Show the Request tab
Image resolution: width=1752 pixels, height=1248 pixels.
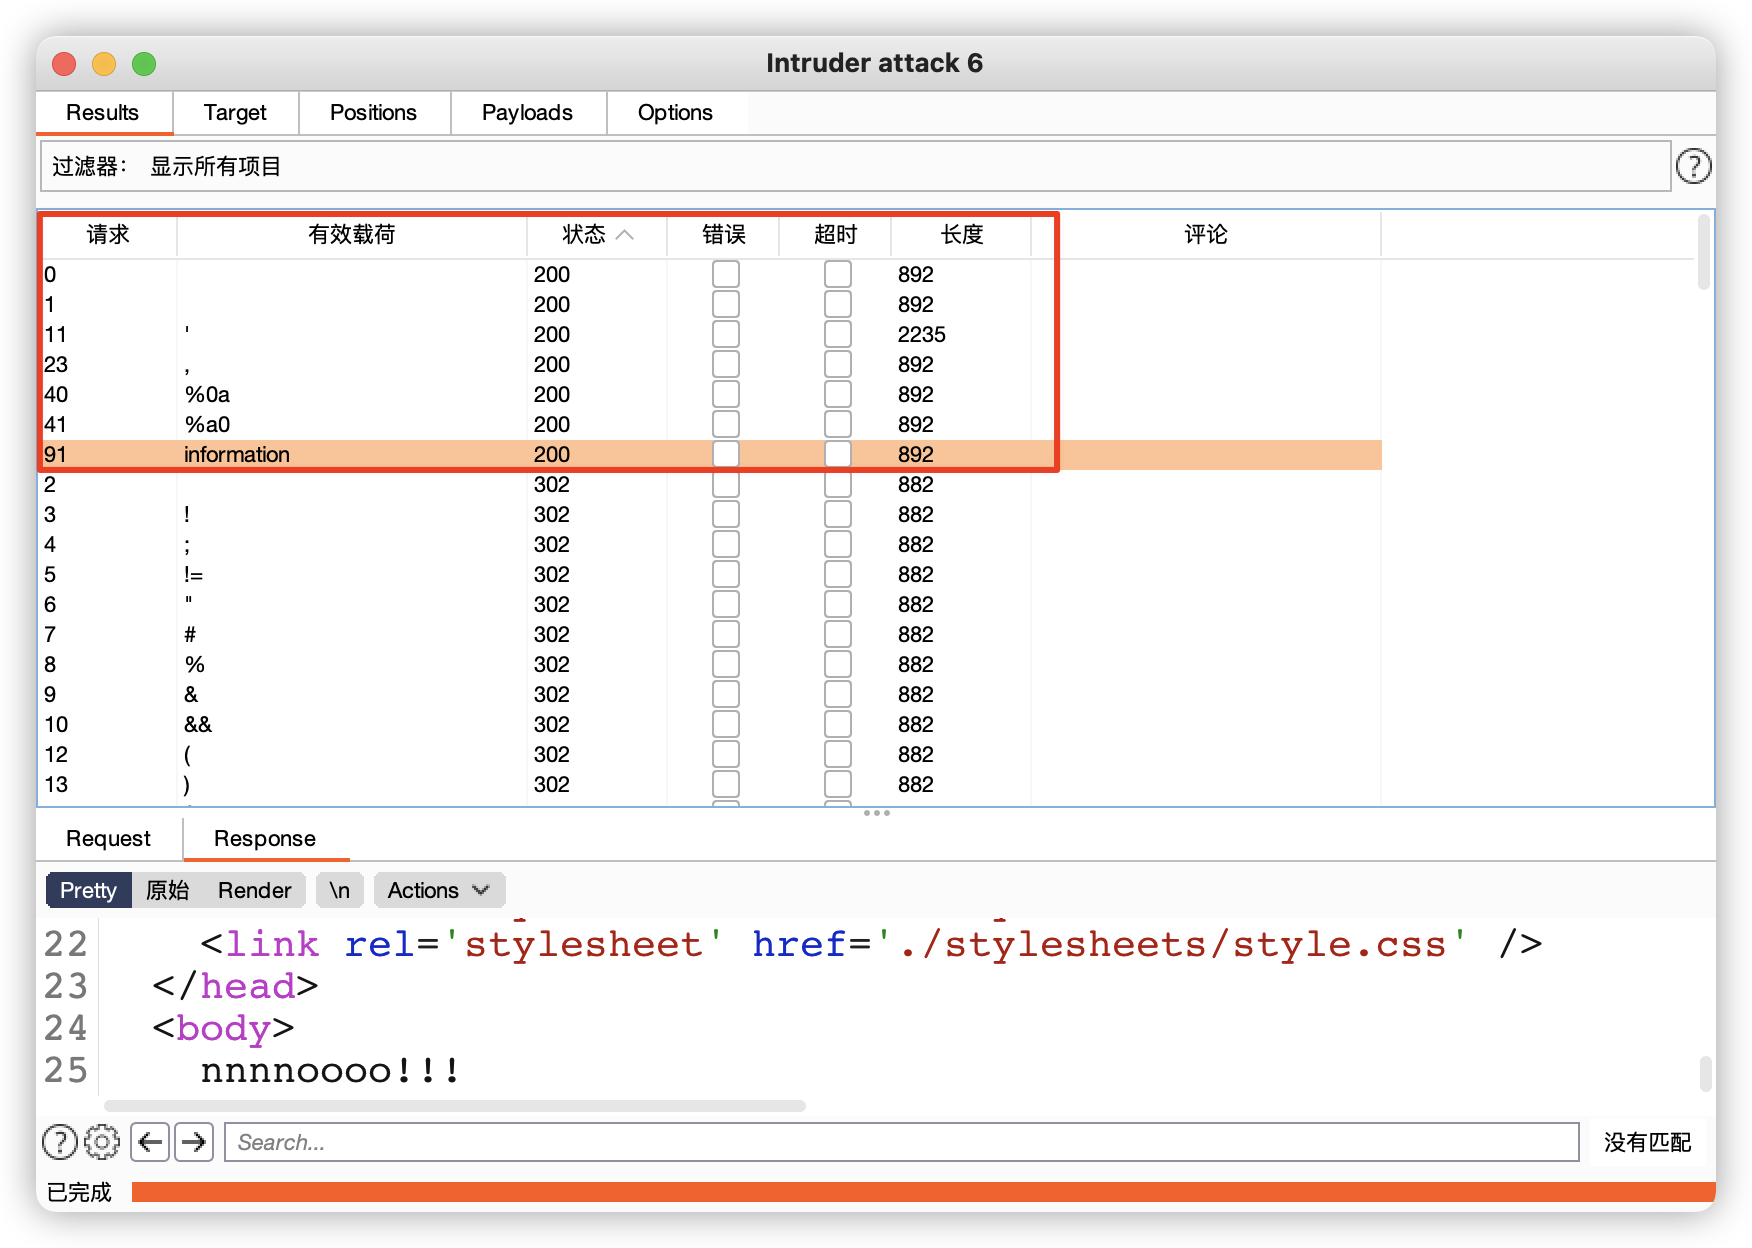coord(108,839)
